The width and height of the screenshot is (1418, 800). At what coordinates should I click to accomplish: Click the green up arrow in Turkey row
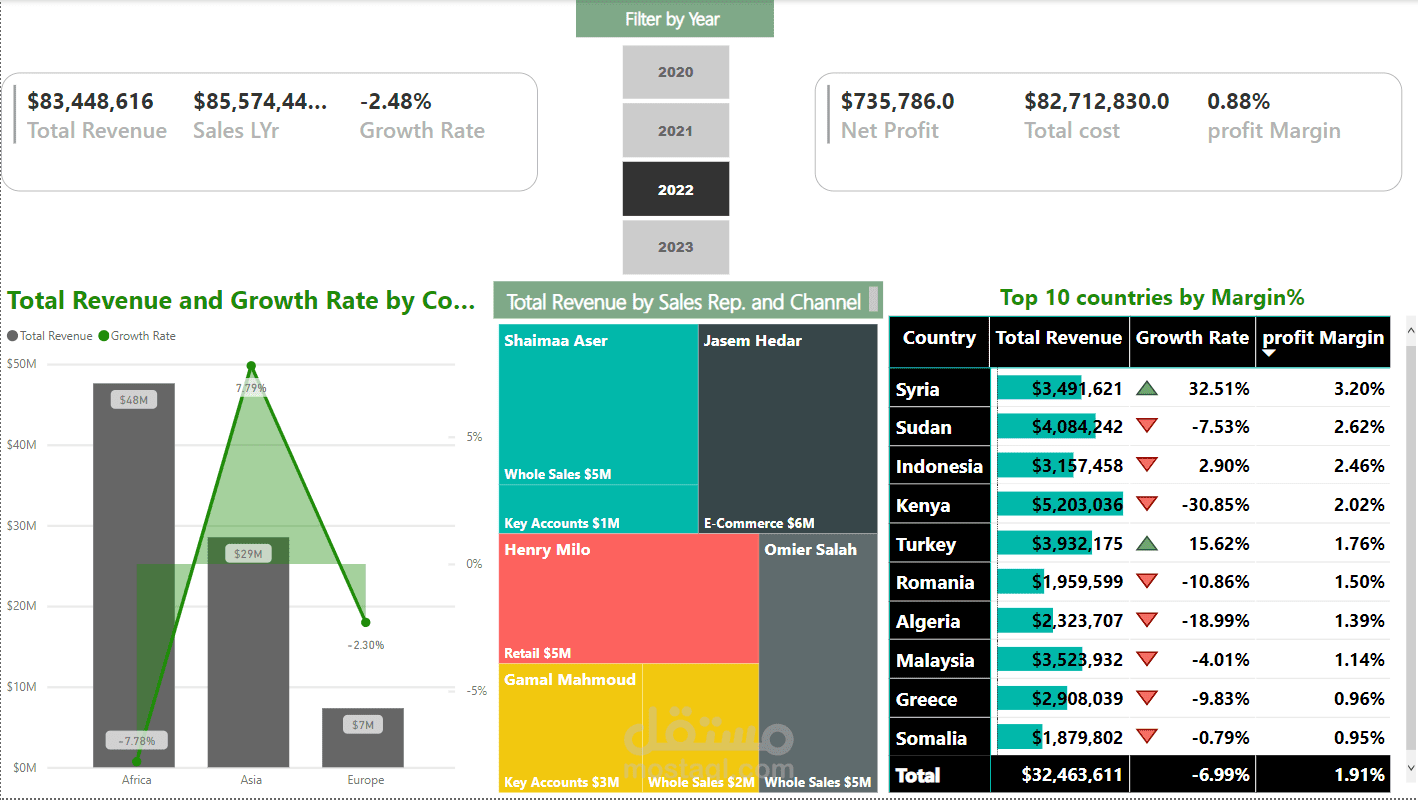[1147, 543]
